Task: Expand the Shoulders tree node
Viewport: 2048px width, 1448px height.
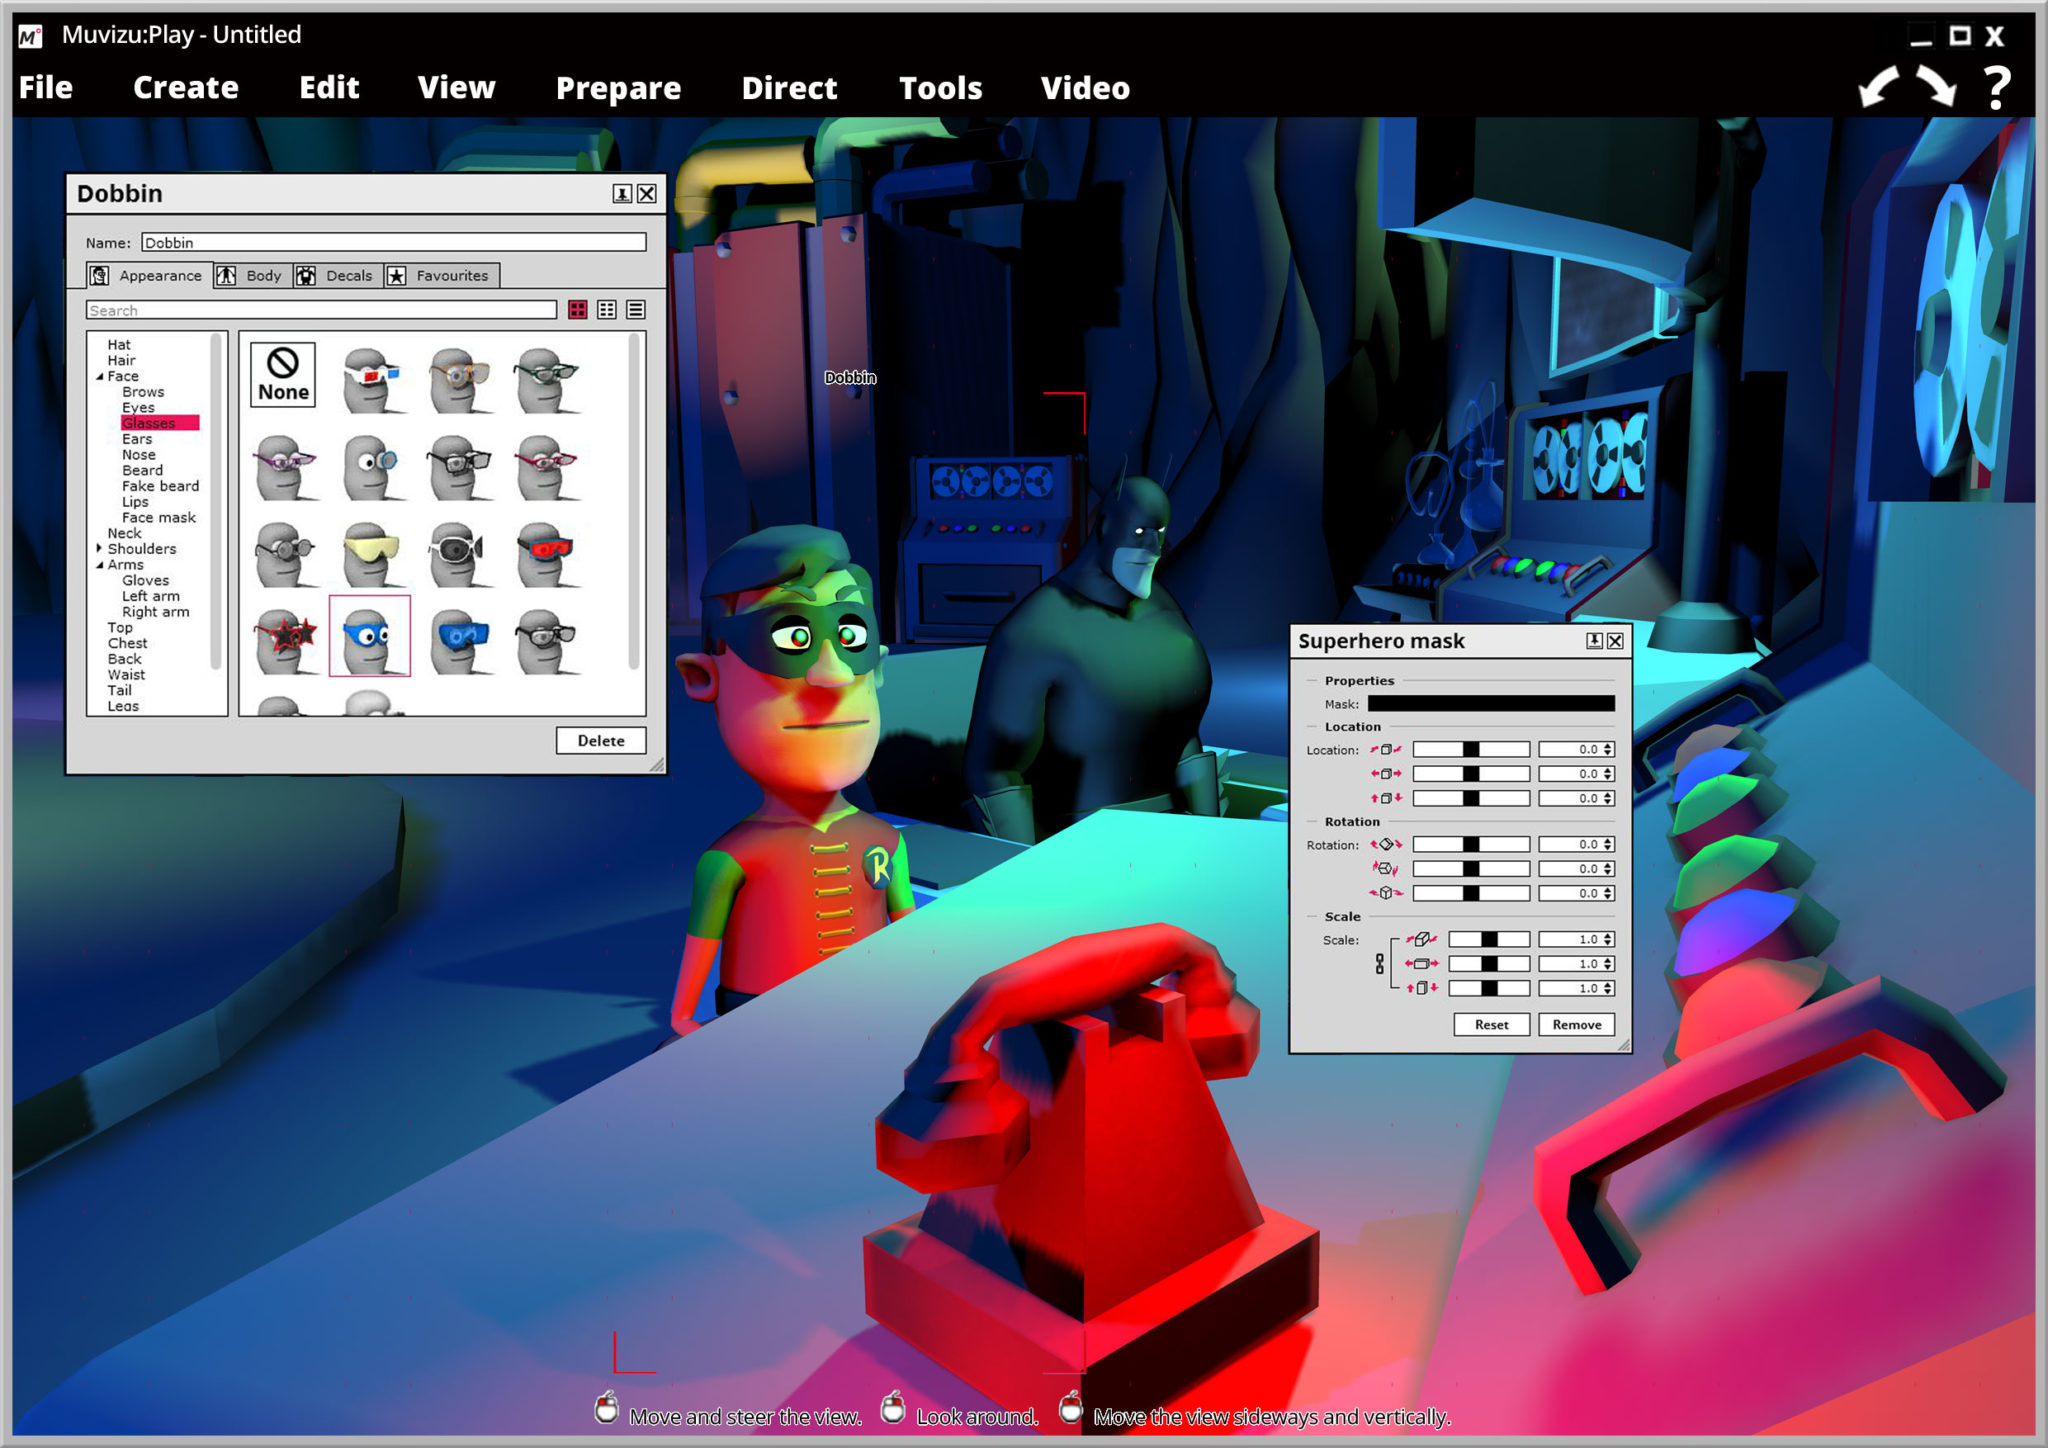Action: [x=99, y=548]
